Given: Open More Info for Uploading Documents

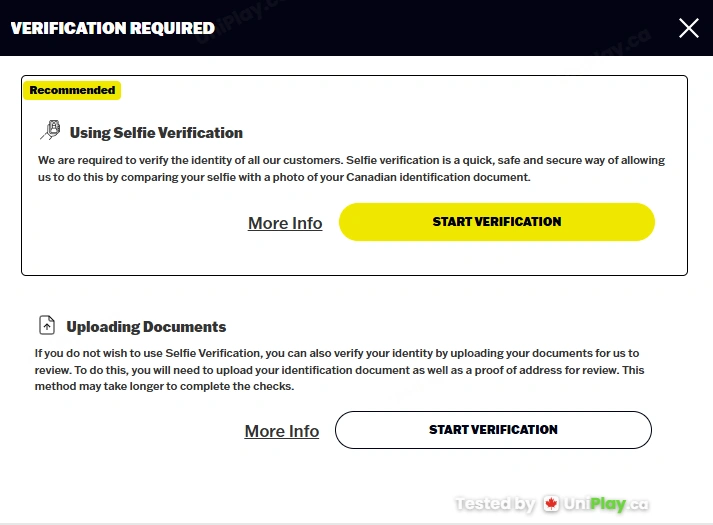Looking at the screenshot, I should pyautogui.click(x=282, y=431).
